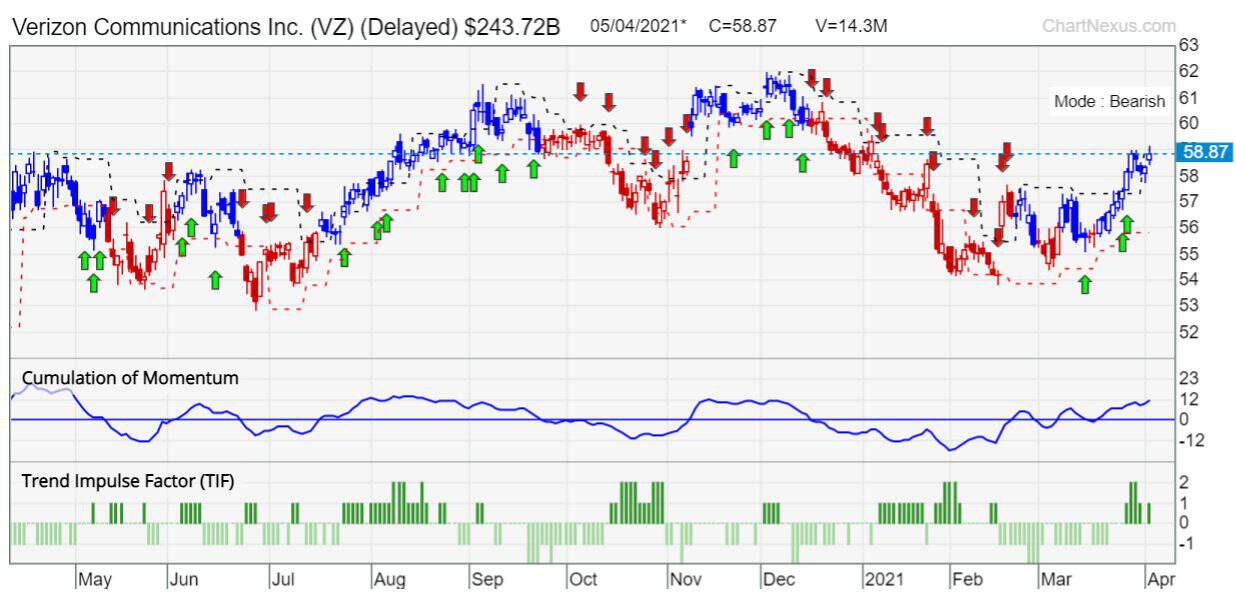Image resolution: width=1236 pixels, height=595 pixels.
Task: Click the Mar label on the time axis
Action: [1056, 579]
